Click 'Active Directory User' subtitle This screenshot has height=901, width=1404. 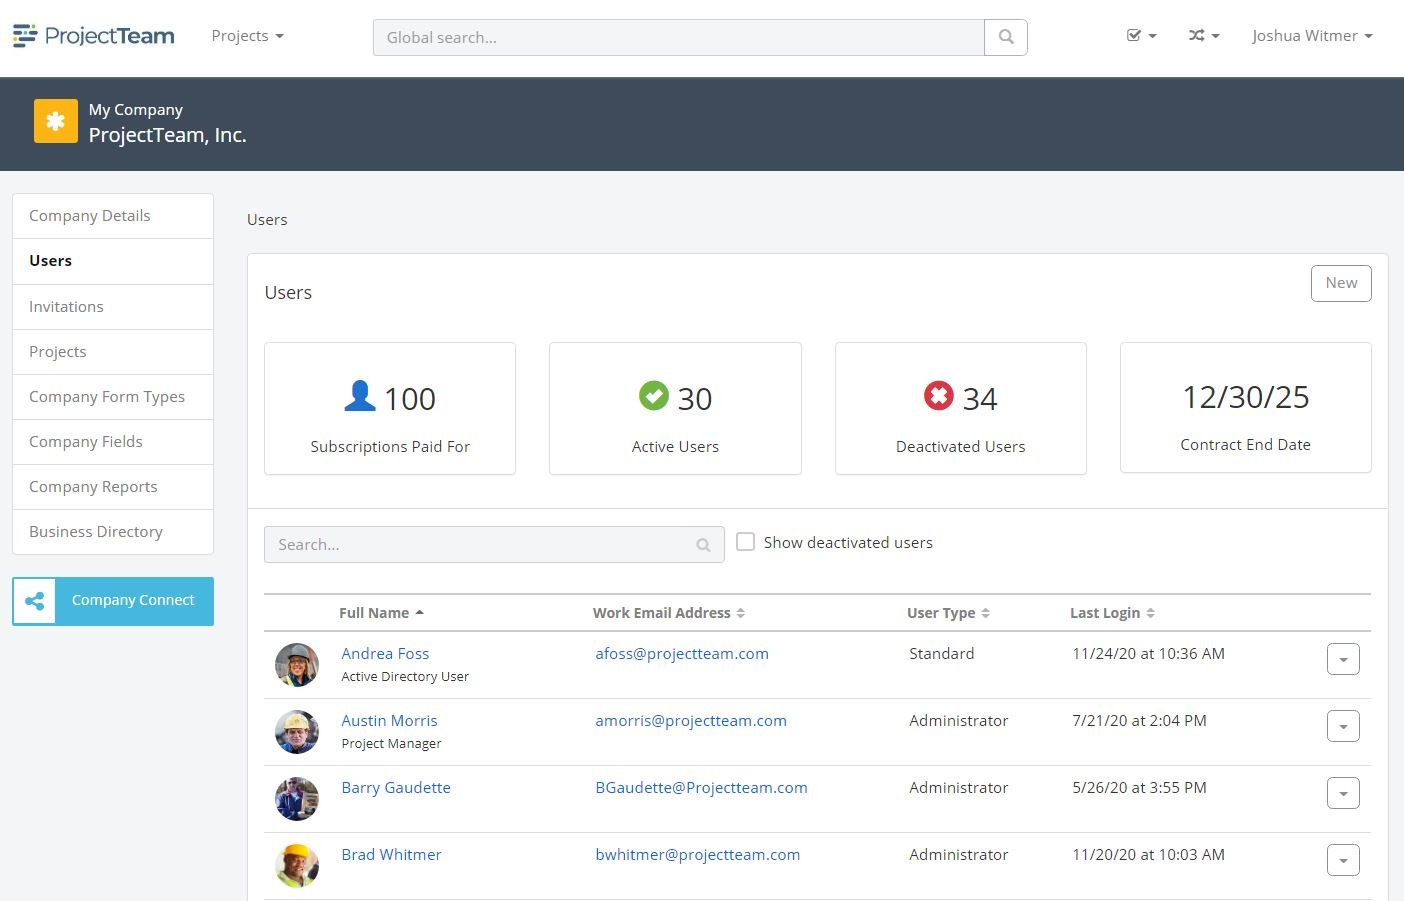point(405,677)
